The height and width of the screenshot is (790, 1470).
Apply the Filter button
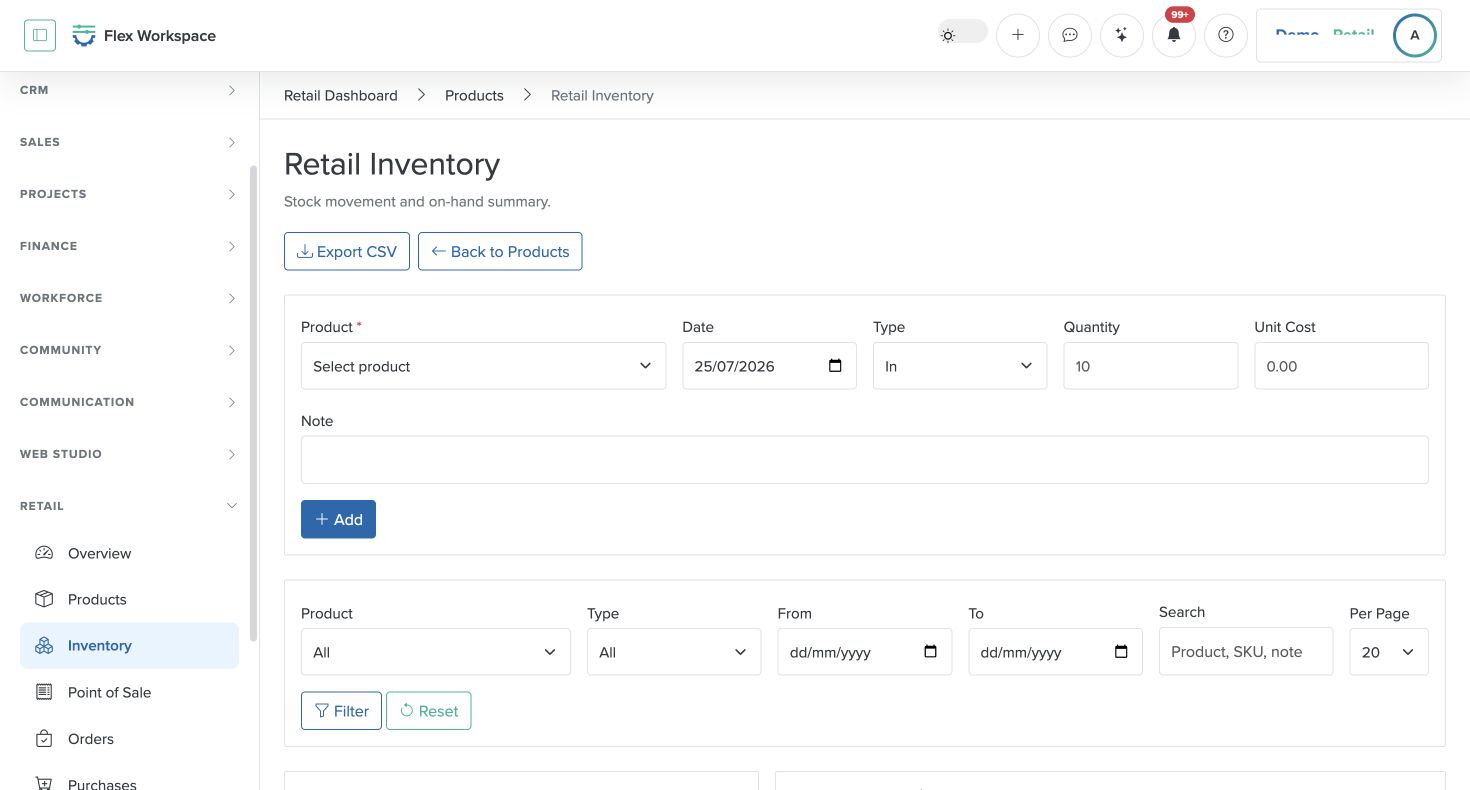pyautogui.click(x=341, y=711)
